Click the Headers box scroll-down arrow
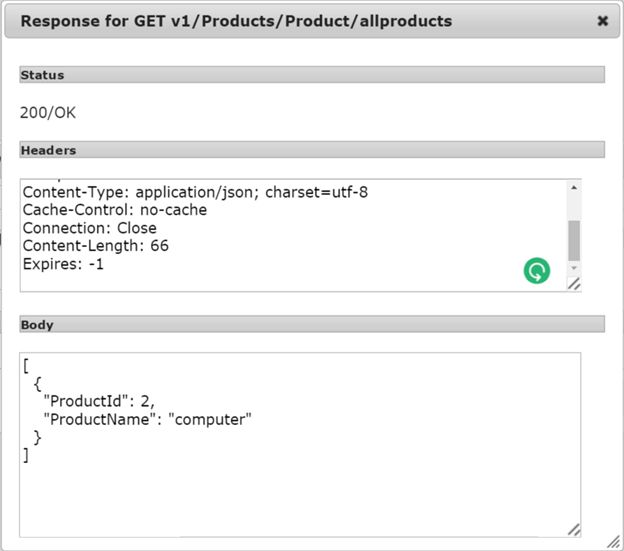The image size is (624, 551). point(573,268)
